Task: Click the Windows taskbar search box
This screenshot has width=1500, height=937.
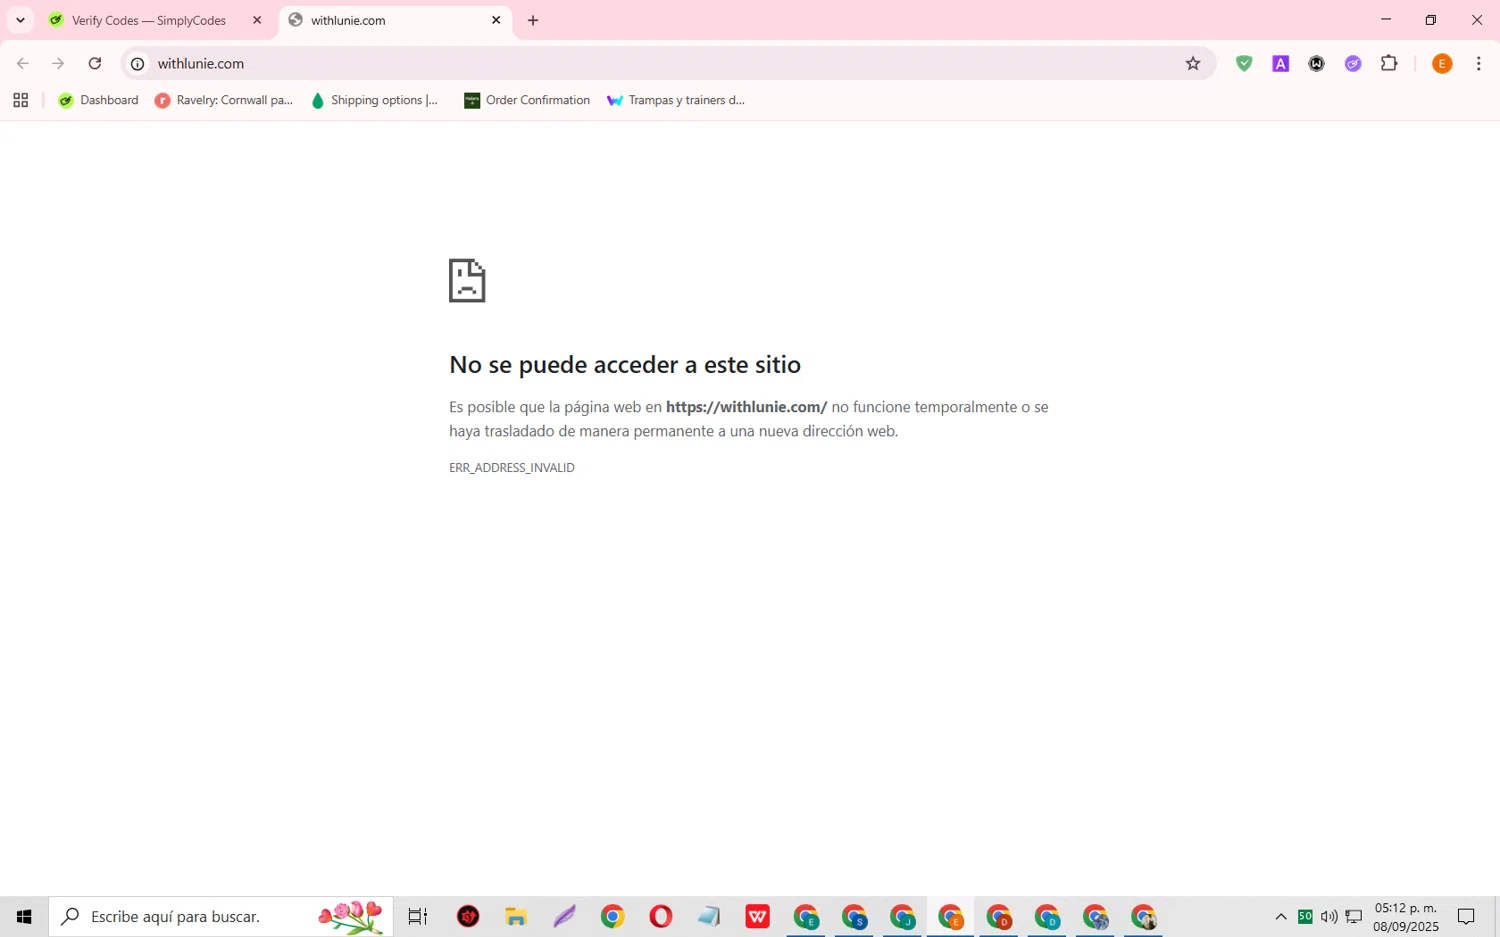Action: (x=221, y=916)
